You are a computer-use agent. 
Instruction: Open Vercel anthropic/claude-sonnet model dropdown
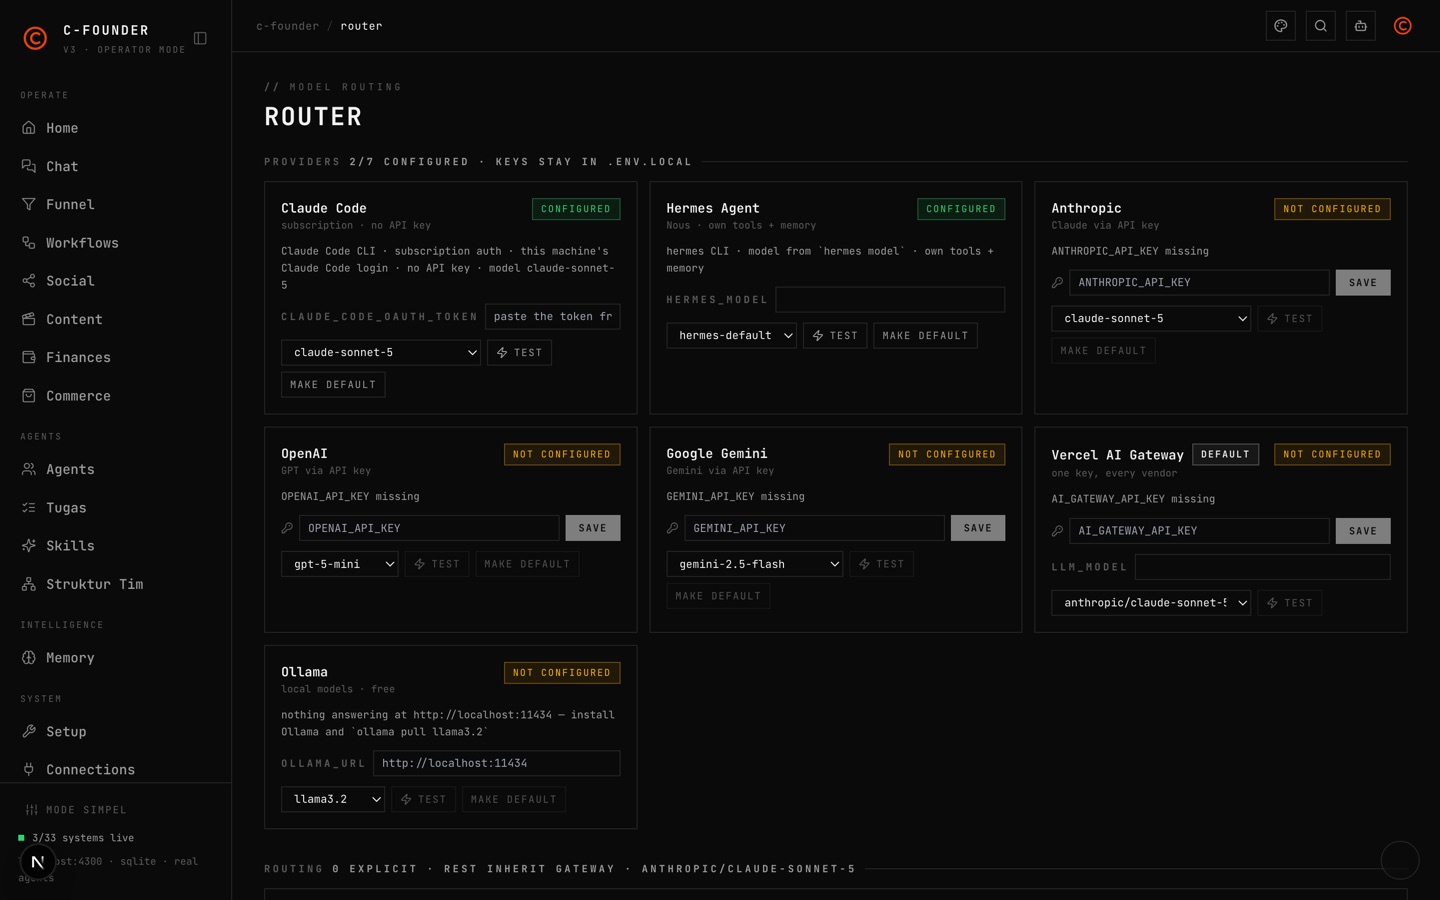tap(1151, 603)
